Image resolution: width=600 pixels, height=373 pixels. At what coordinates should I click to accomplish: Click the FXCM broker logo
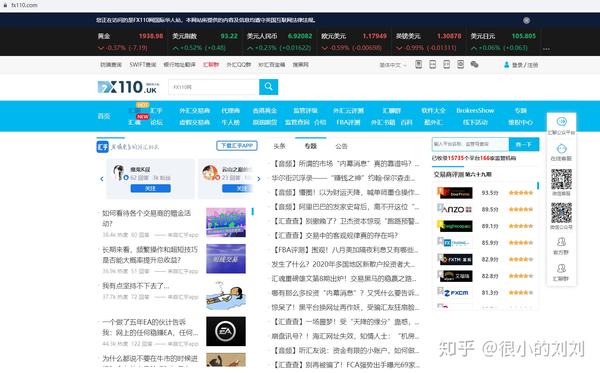pyautogui.click(x=455, y=293)
